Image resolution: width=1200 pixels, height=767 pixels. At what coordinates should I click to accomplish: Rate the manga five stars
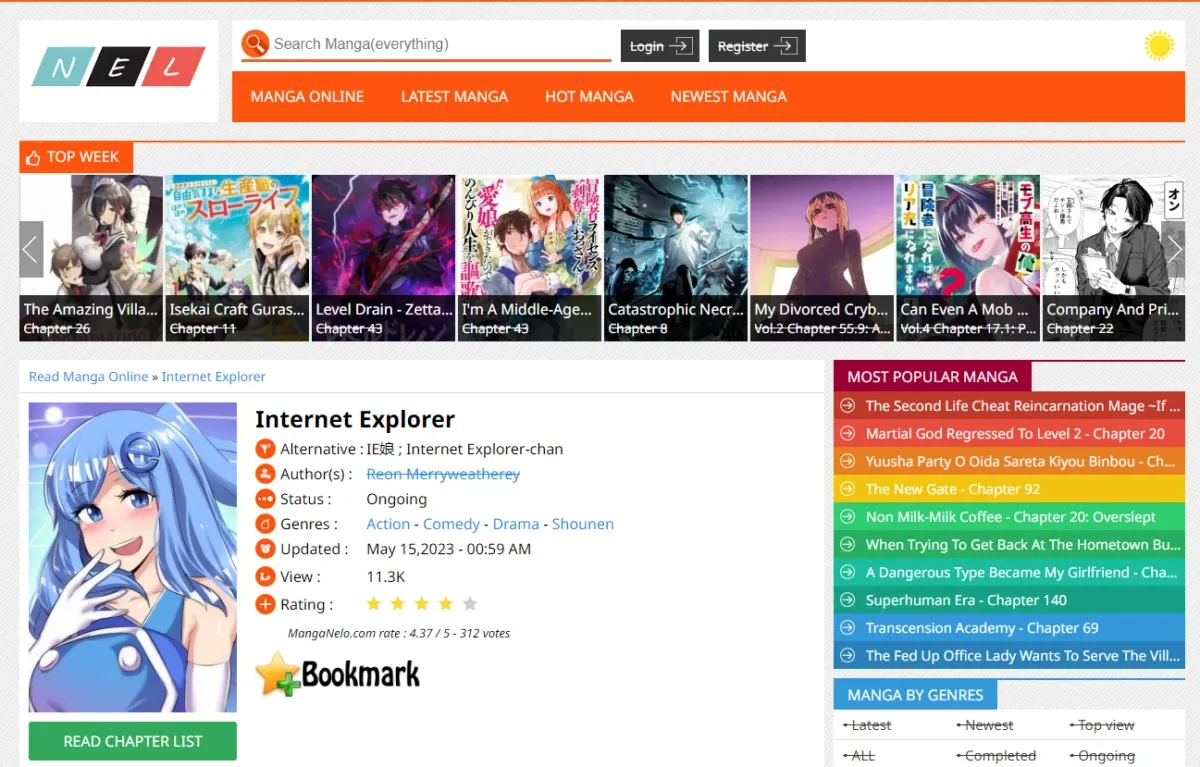pyautogui.click(x=470, y=604)
